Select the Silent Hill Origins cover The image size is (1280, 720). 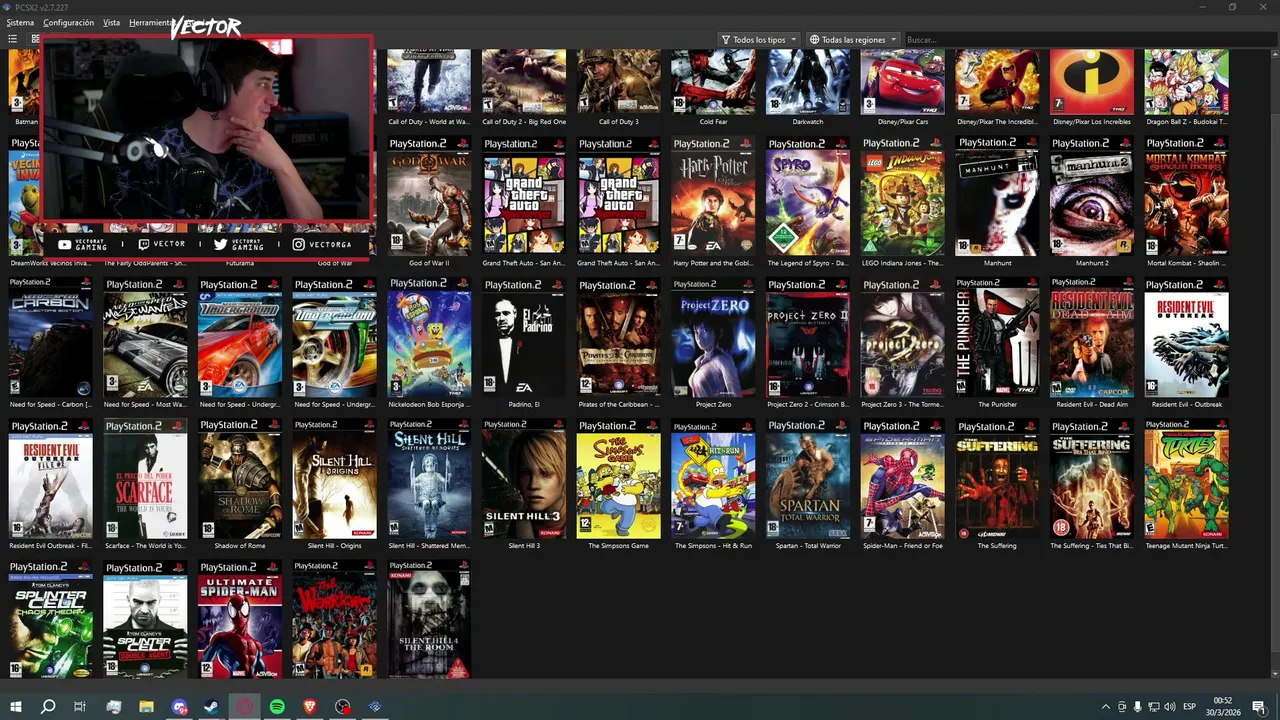click(334, 479)
